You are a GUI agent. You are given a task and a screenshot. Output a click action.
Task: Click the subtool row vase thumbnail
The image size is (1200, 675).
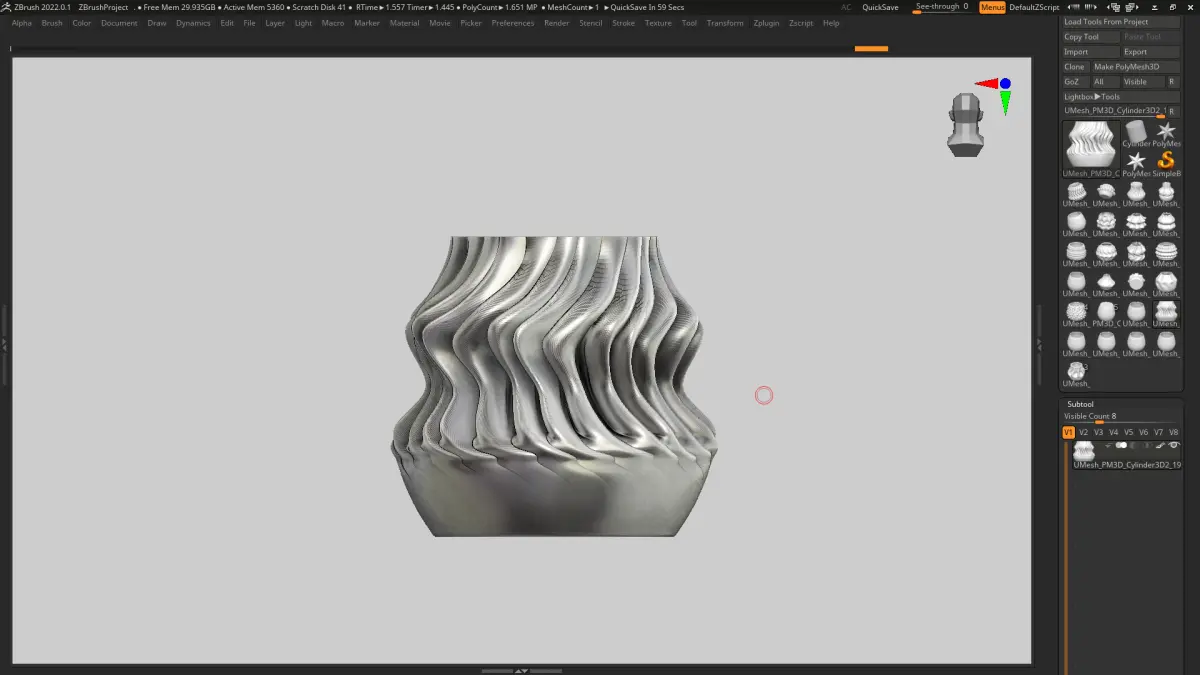click(1084, 451)
